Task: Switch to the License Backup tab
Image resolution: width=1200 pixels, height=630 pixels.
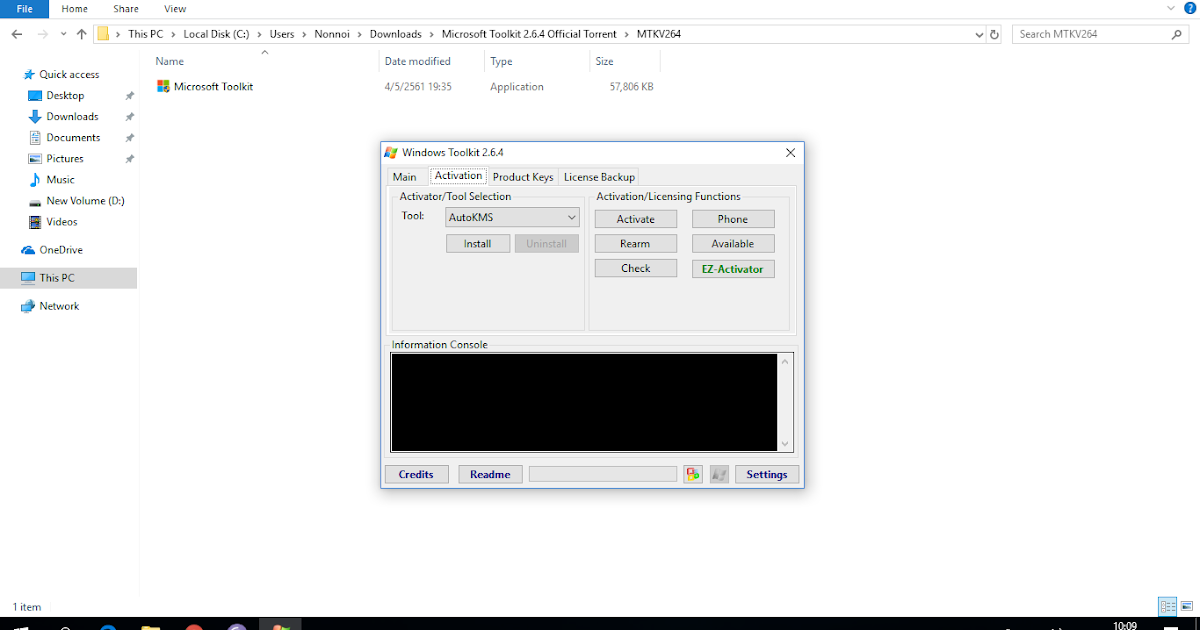Action: click(599, 177)
